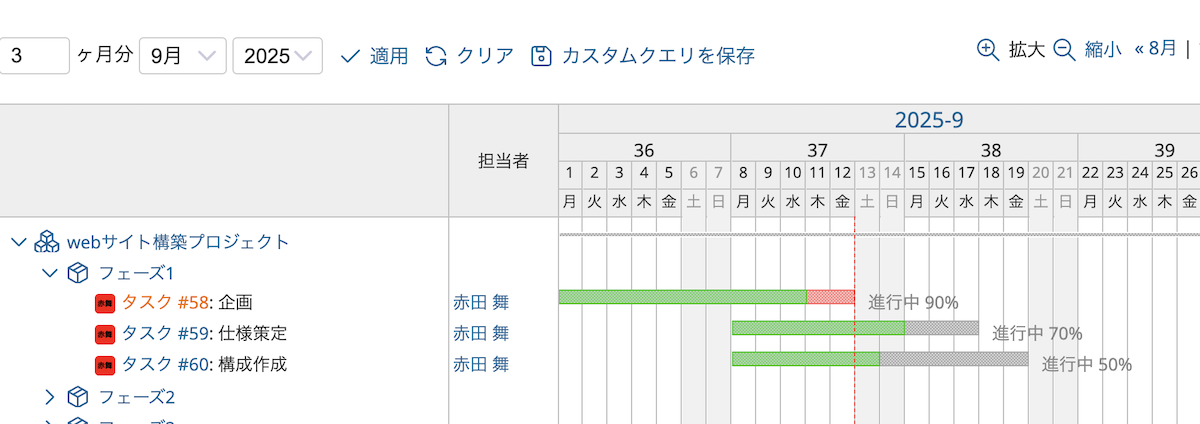
Task: Click the months count input field
Action: 35,56
